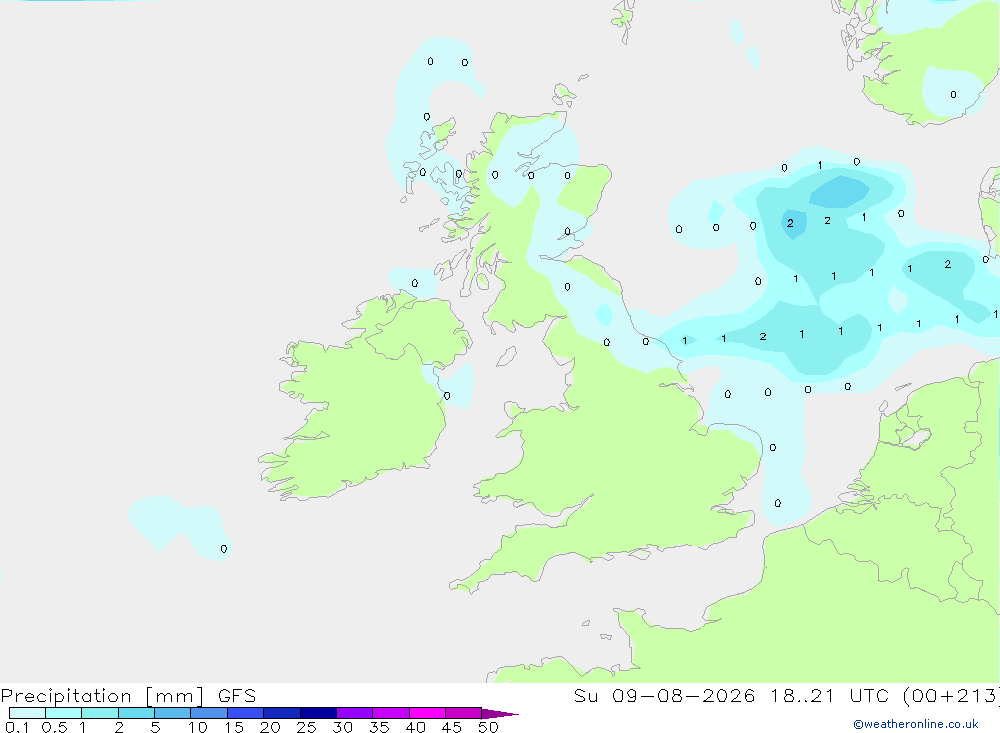Pick the 40–45 mm magenta legend swatch
Screen dimensions: 1000x733
point(427,713)
